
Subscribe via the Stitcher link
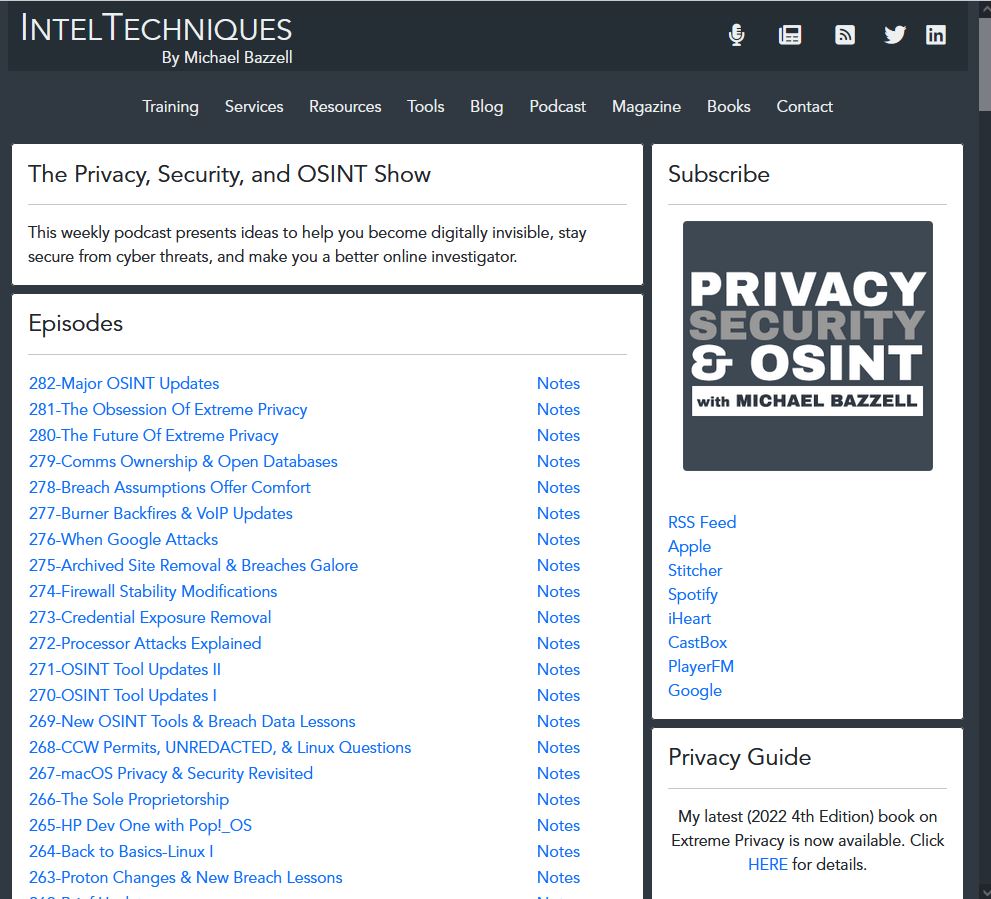tap(695, 570)
